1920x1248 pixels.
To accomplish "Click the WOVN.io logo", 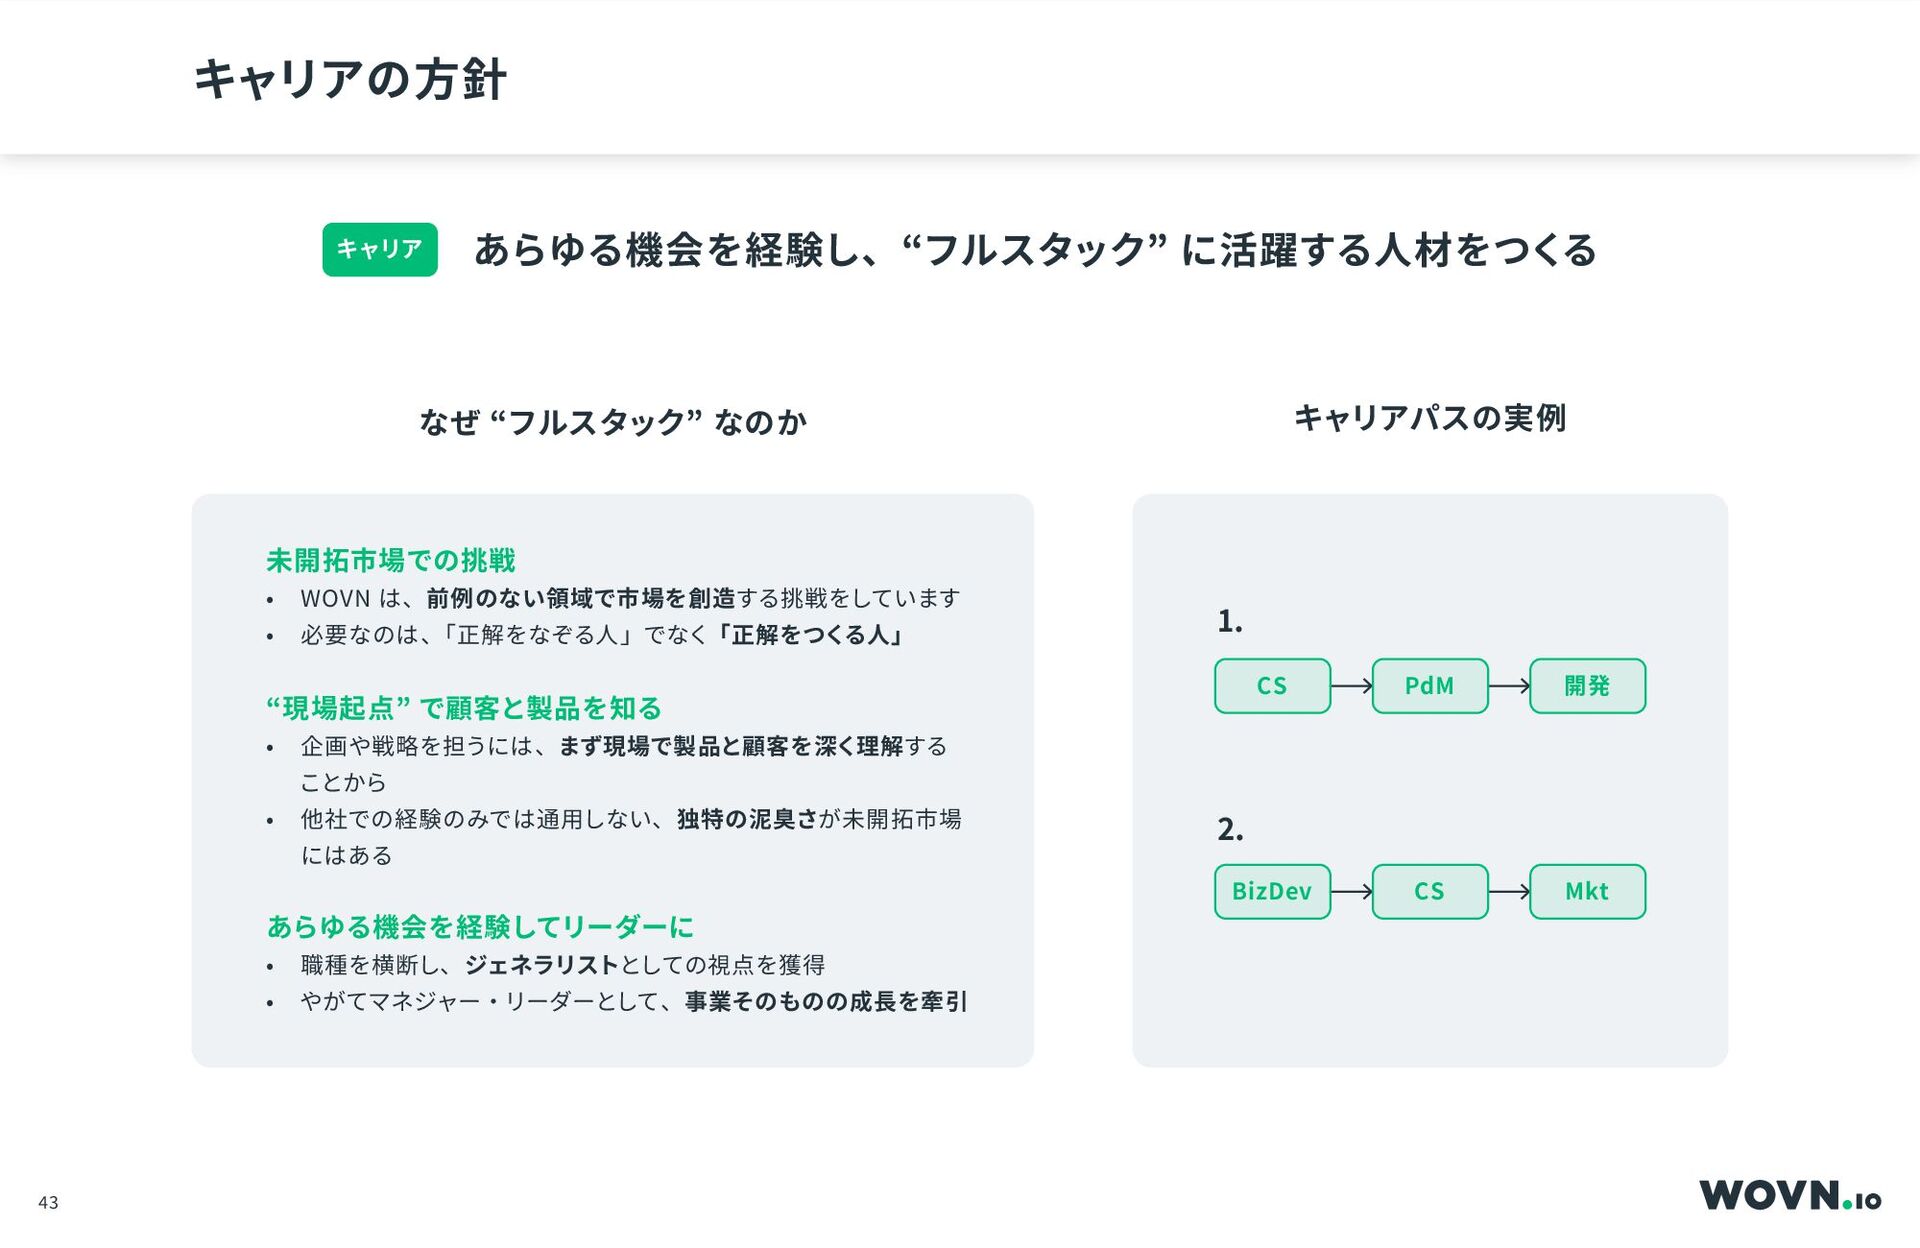I will coord(1790,1195).
